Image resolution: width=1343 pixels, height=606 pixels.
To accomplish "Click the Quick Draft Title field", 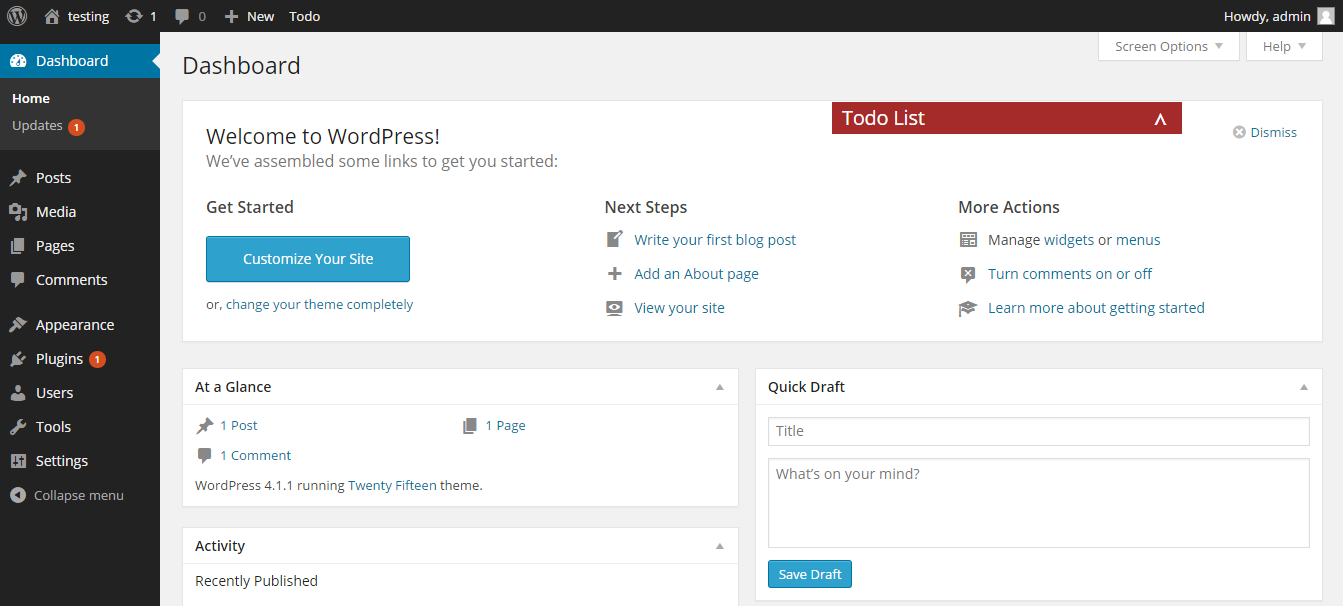I will [1038, 431].
